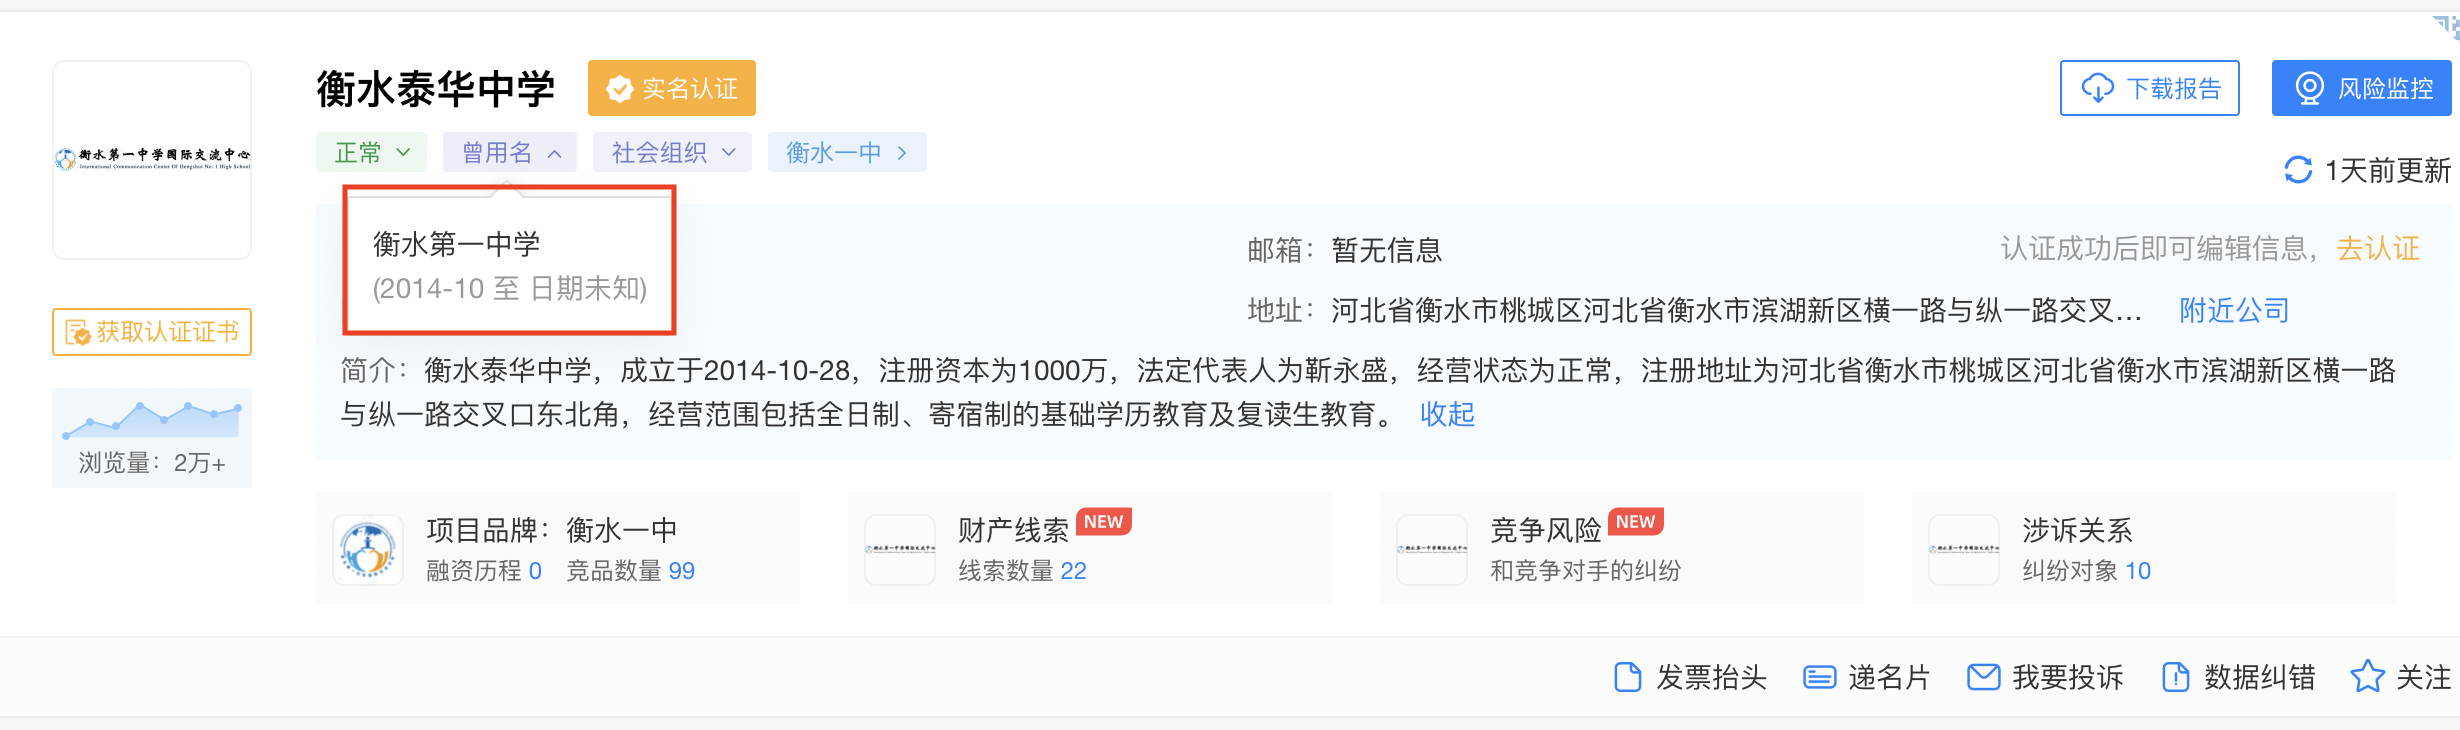Click the thumbnail icon in 涉诉关系 card

(1964, 549)
